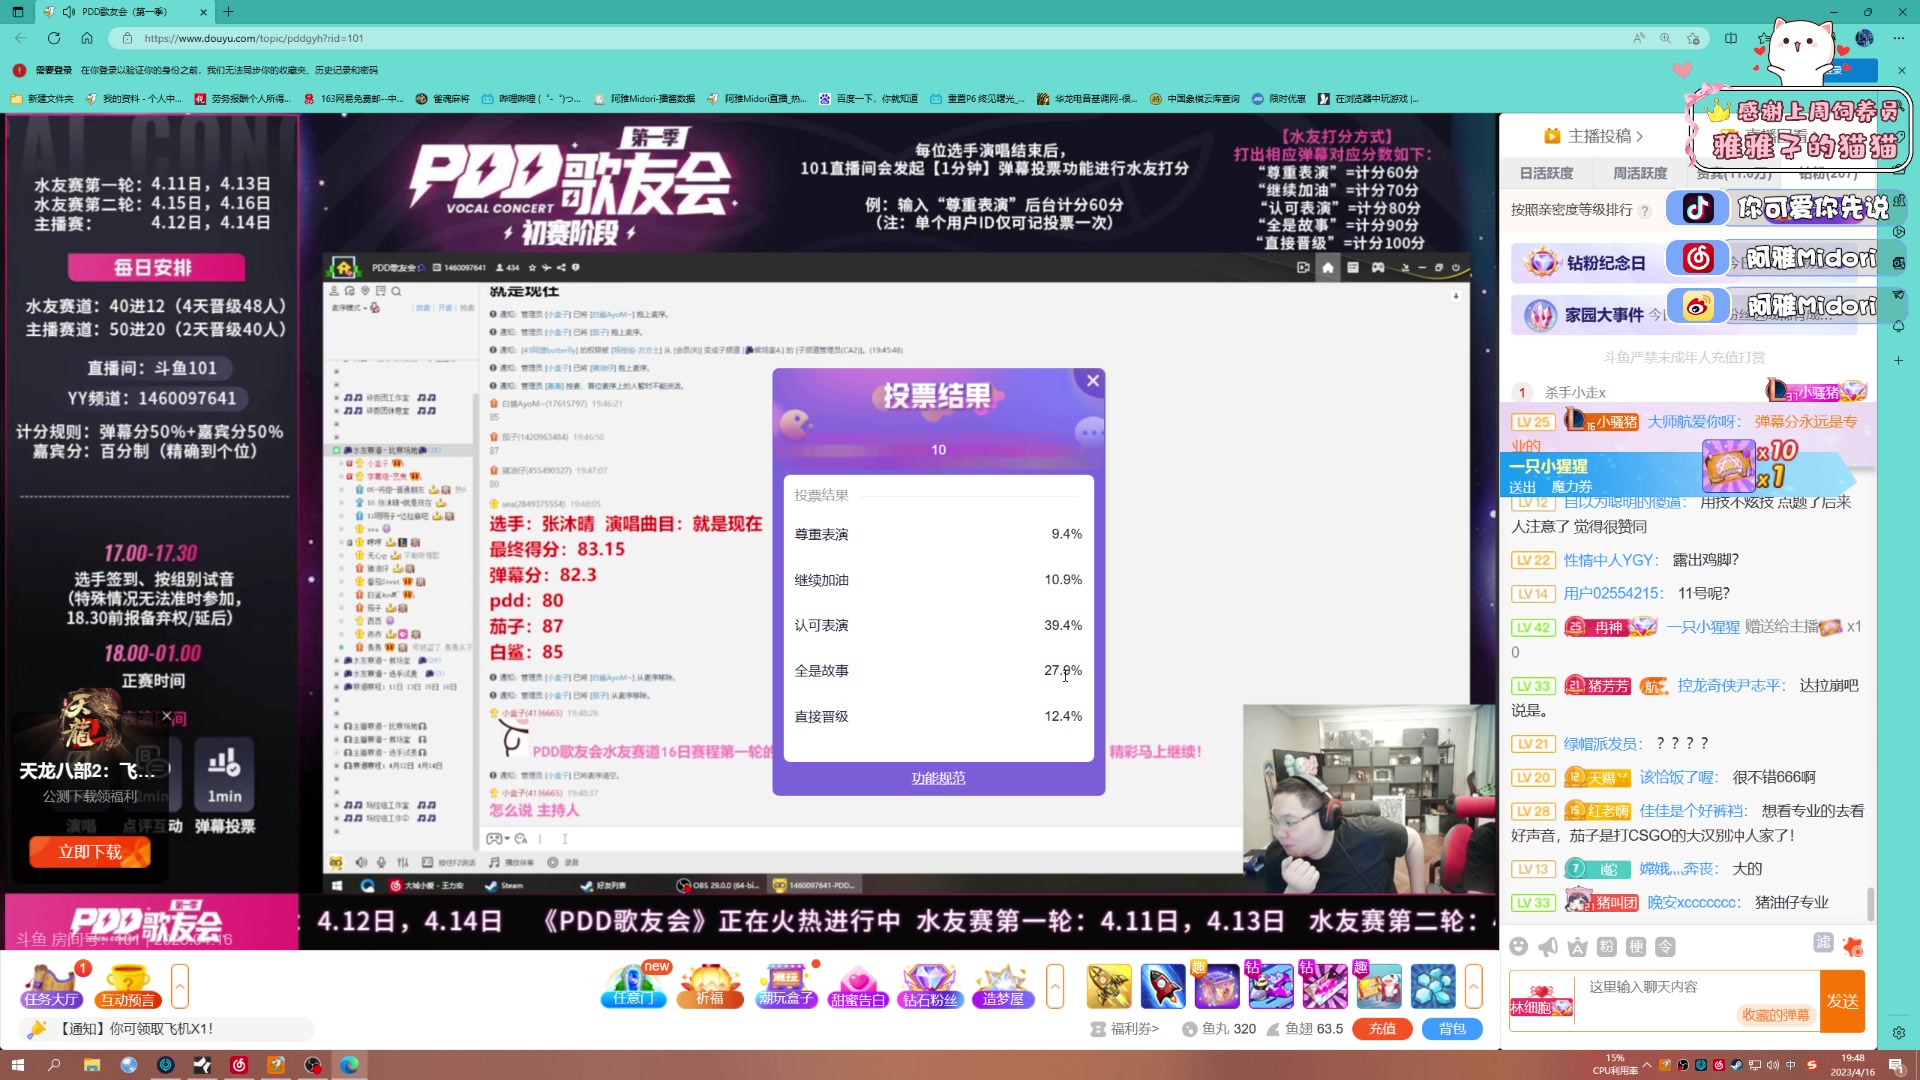Screen dimensions: 1920x1080
Task: Click the search icon in YY member panel
Action: click(397, 291)
